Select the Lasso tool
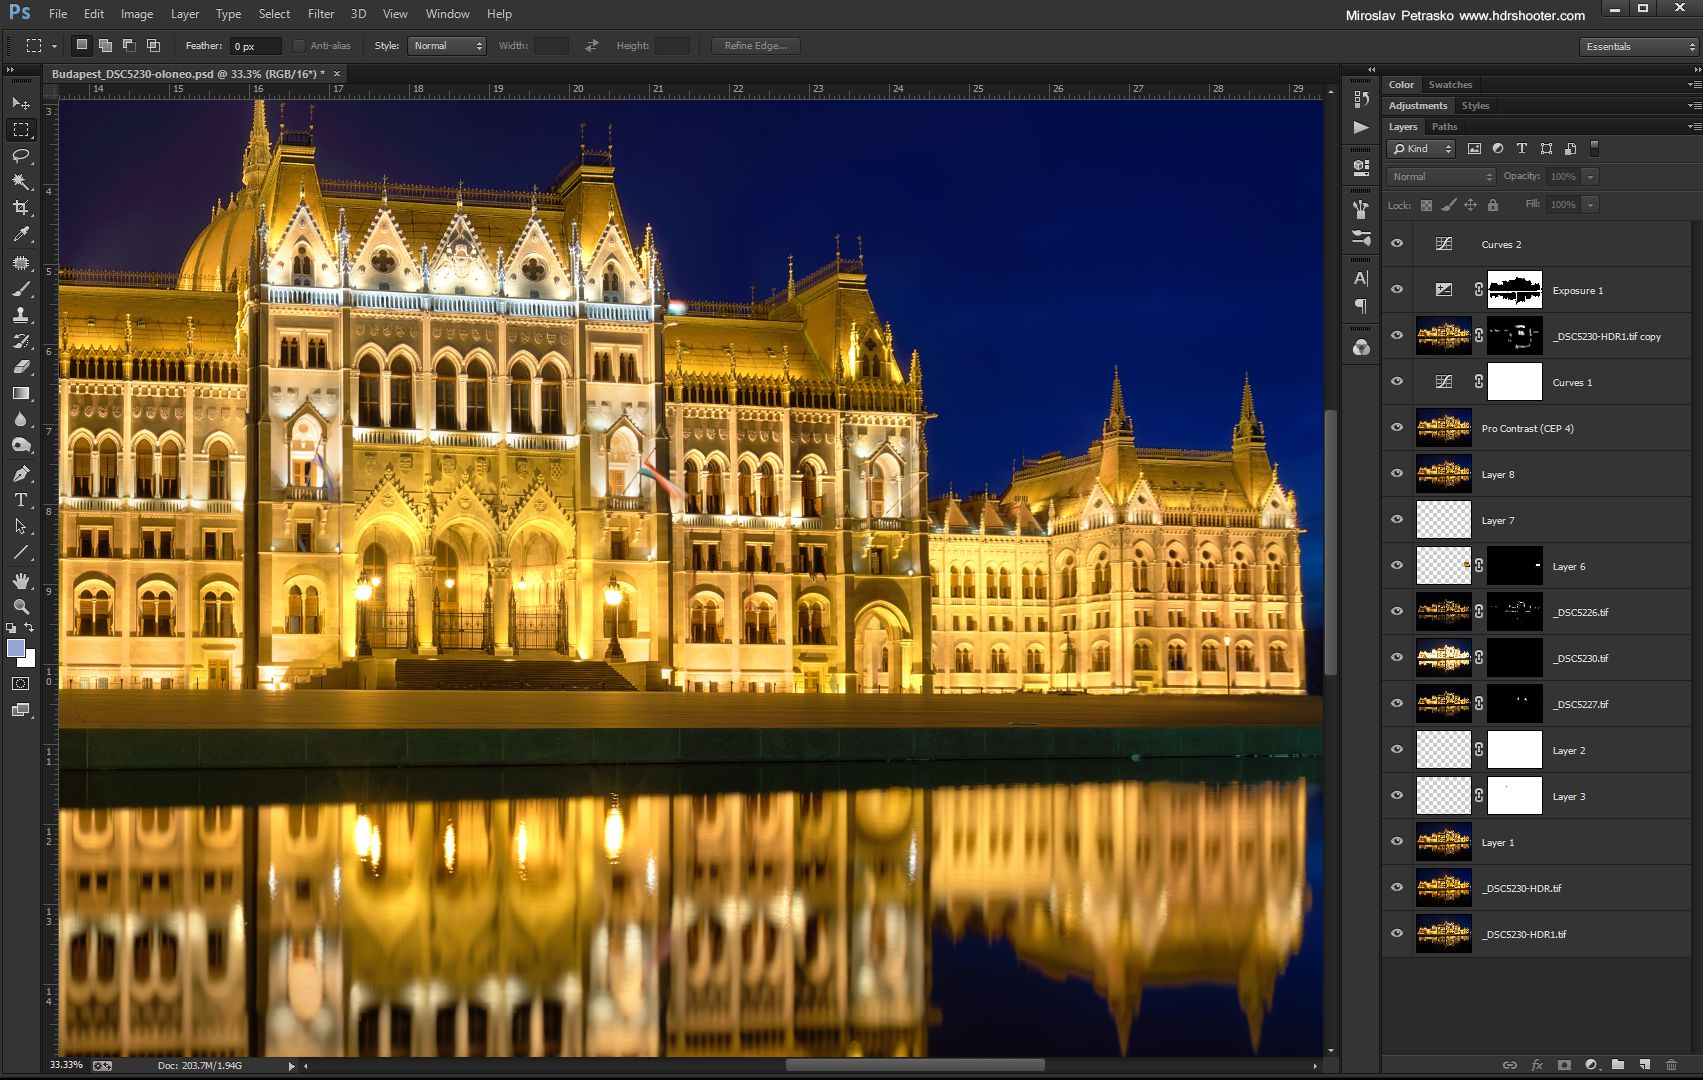Viewport: 1703px width, 1080px height. tap(21, 154)
